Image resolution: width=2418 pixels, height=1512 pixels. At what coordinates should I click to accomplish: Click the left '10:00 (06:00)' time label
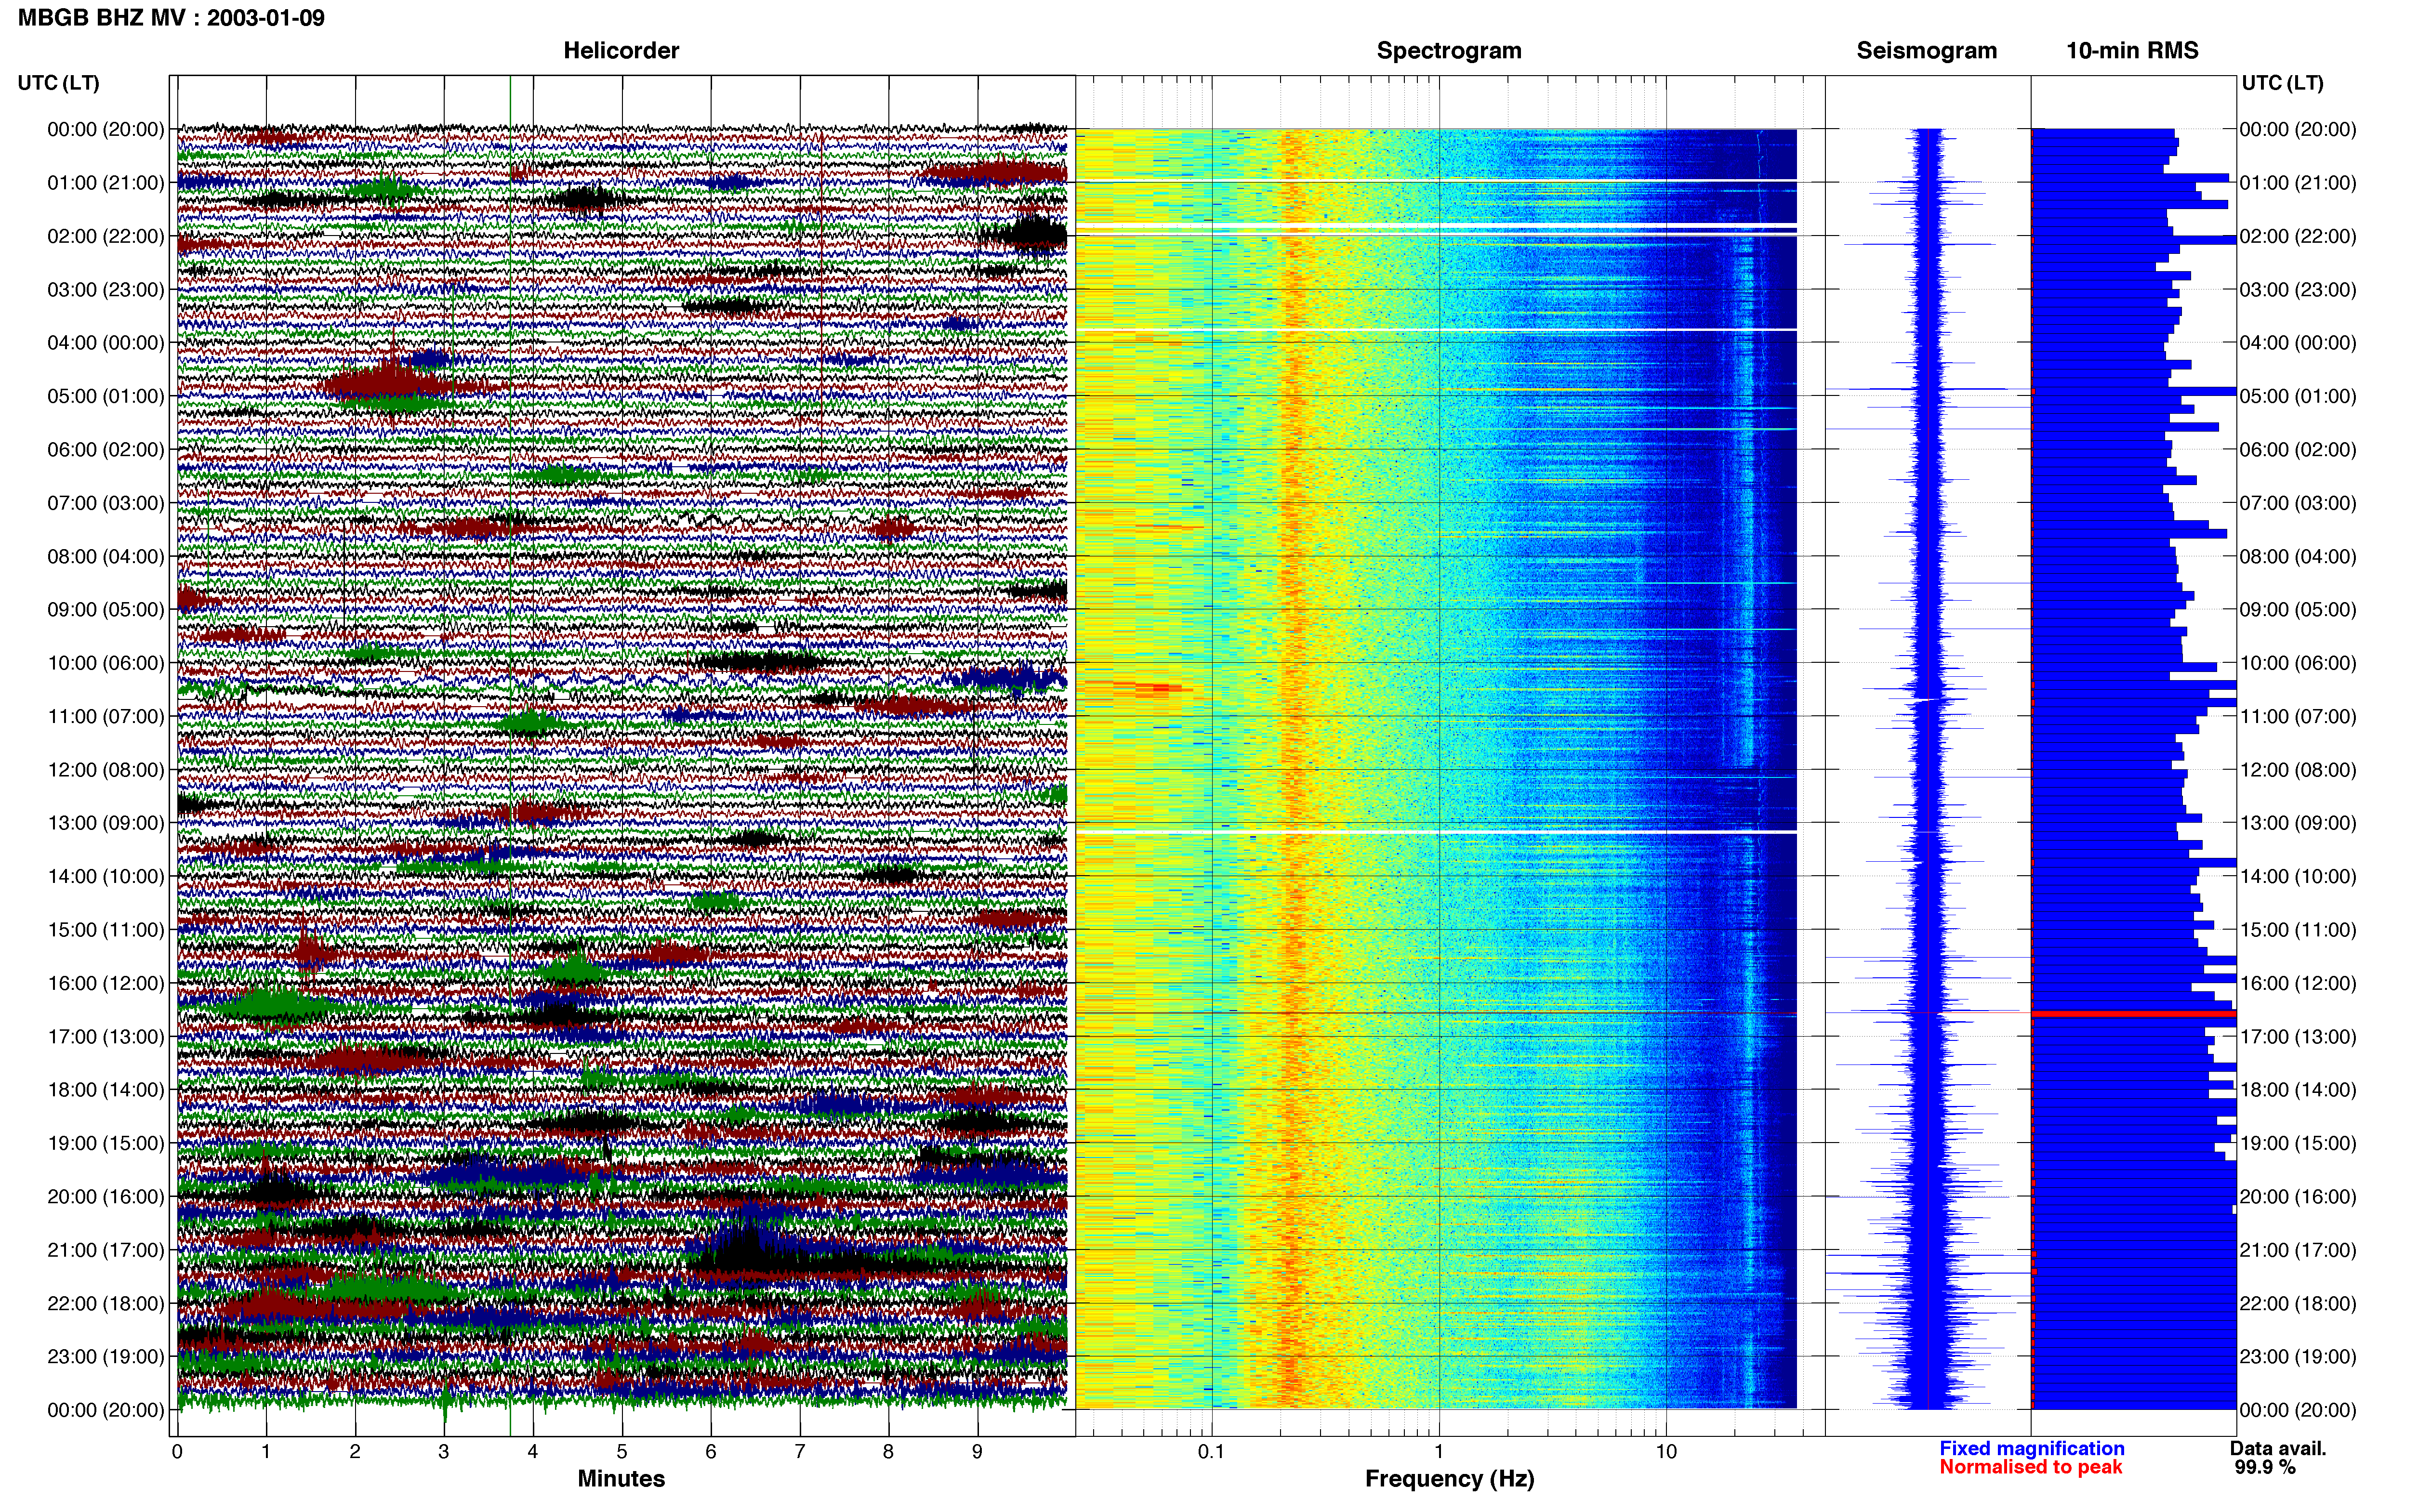pos(106,663)
